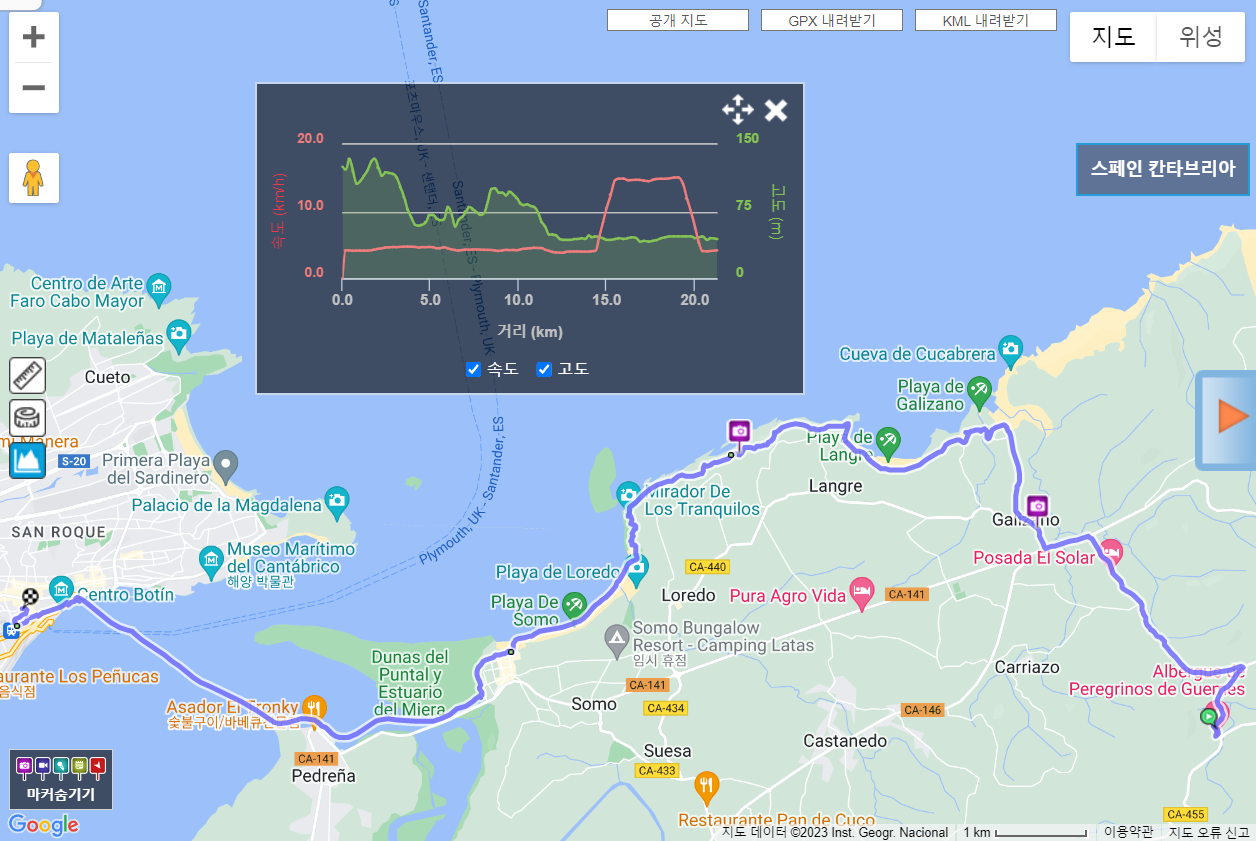Select the ruler measurement tool
The height and width of the screenshot is (841, 1256).
pyautogui.click(x=28, y=375)
